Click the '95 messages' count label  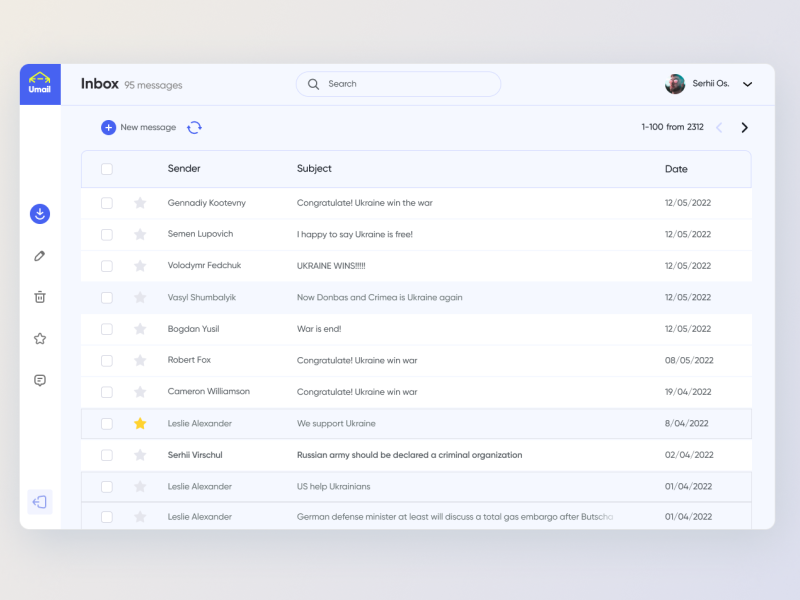pos(153,85)
